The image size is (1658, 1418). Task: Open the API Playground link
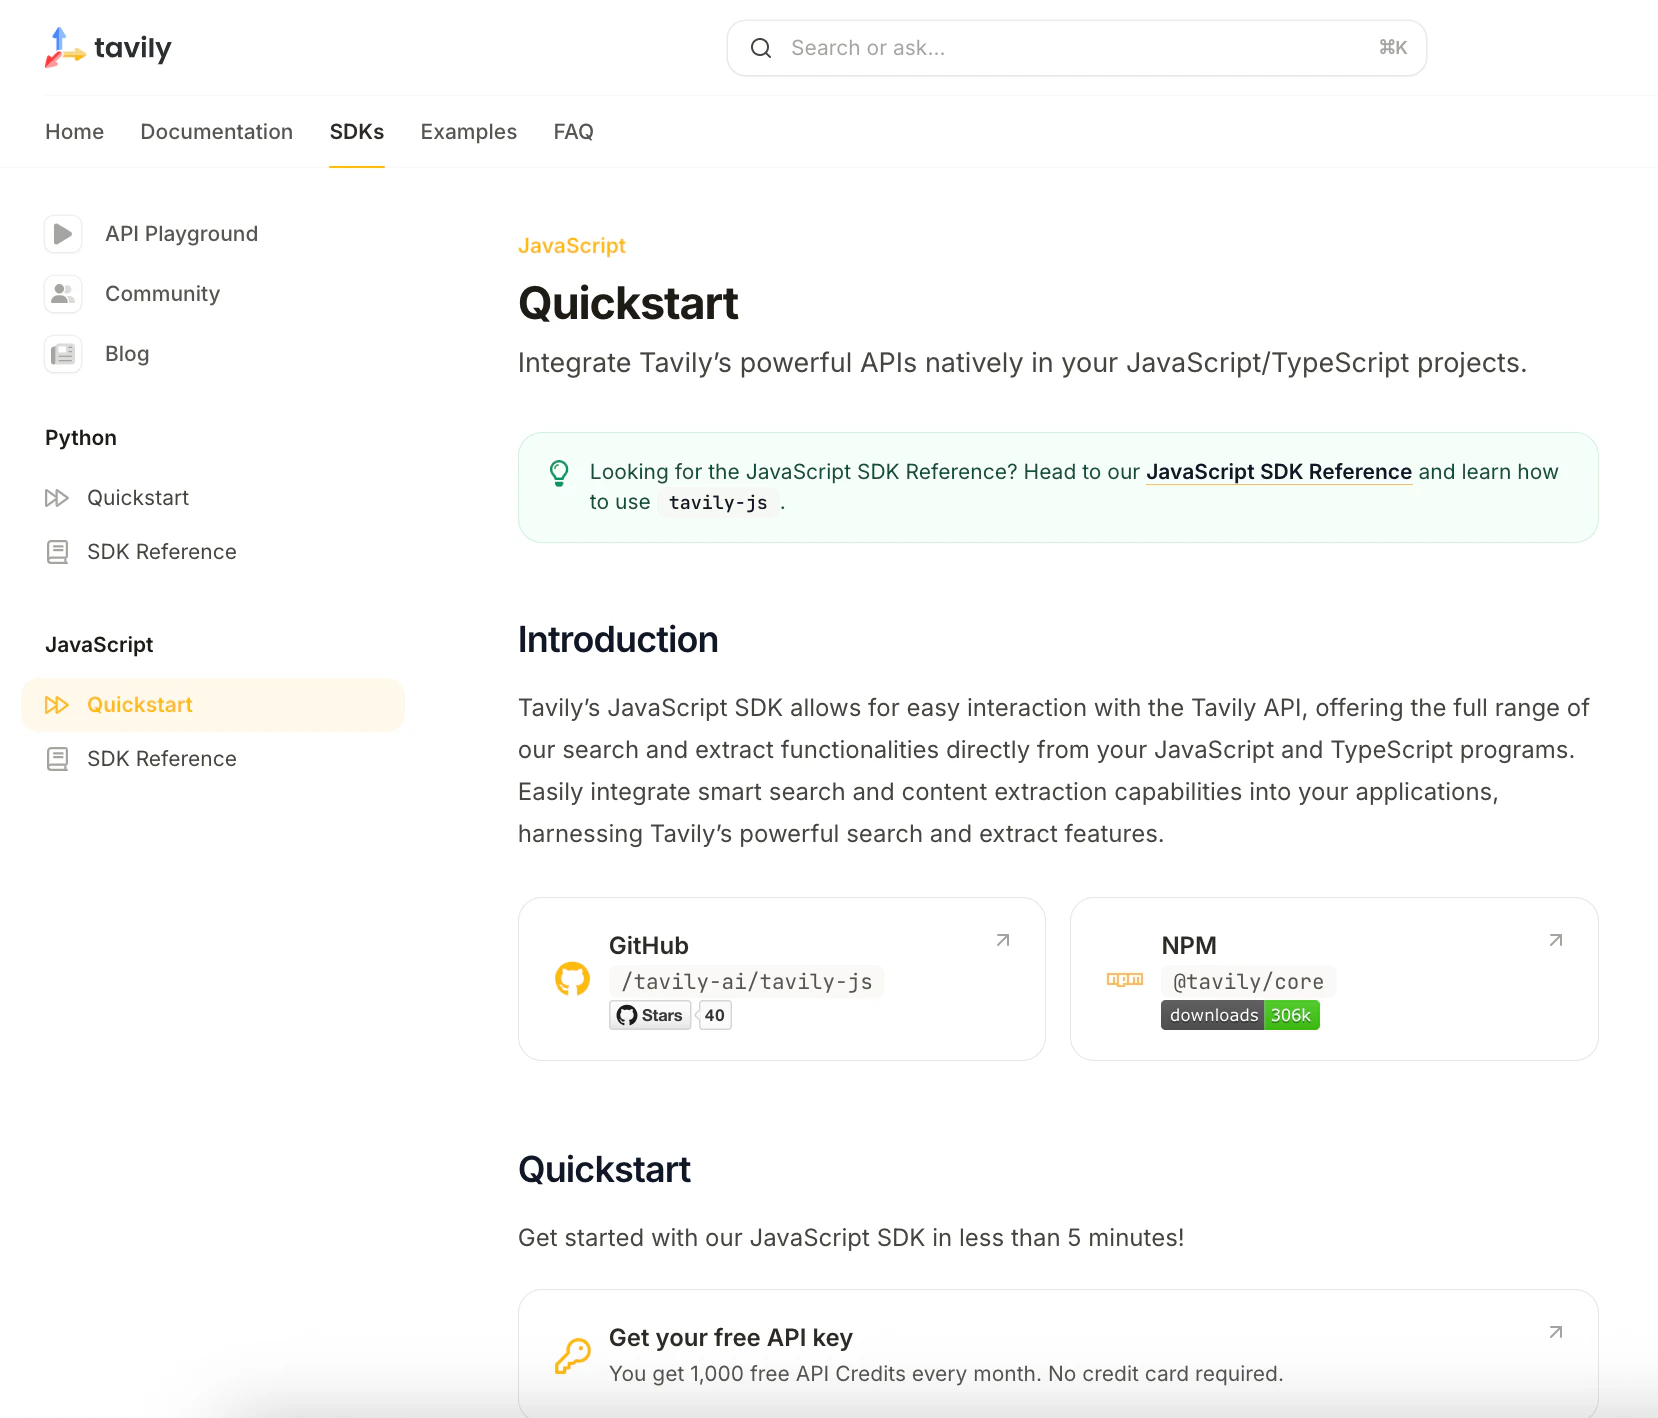[182, 234]
